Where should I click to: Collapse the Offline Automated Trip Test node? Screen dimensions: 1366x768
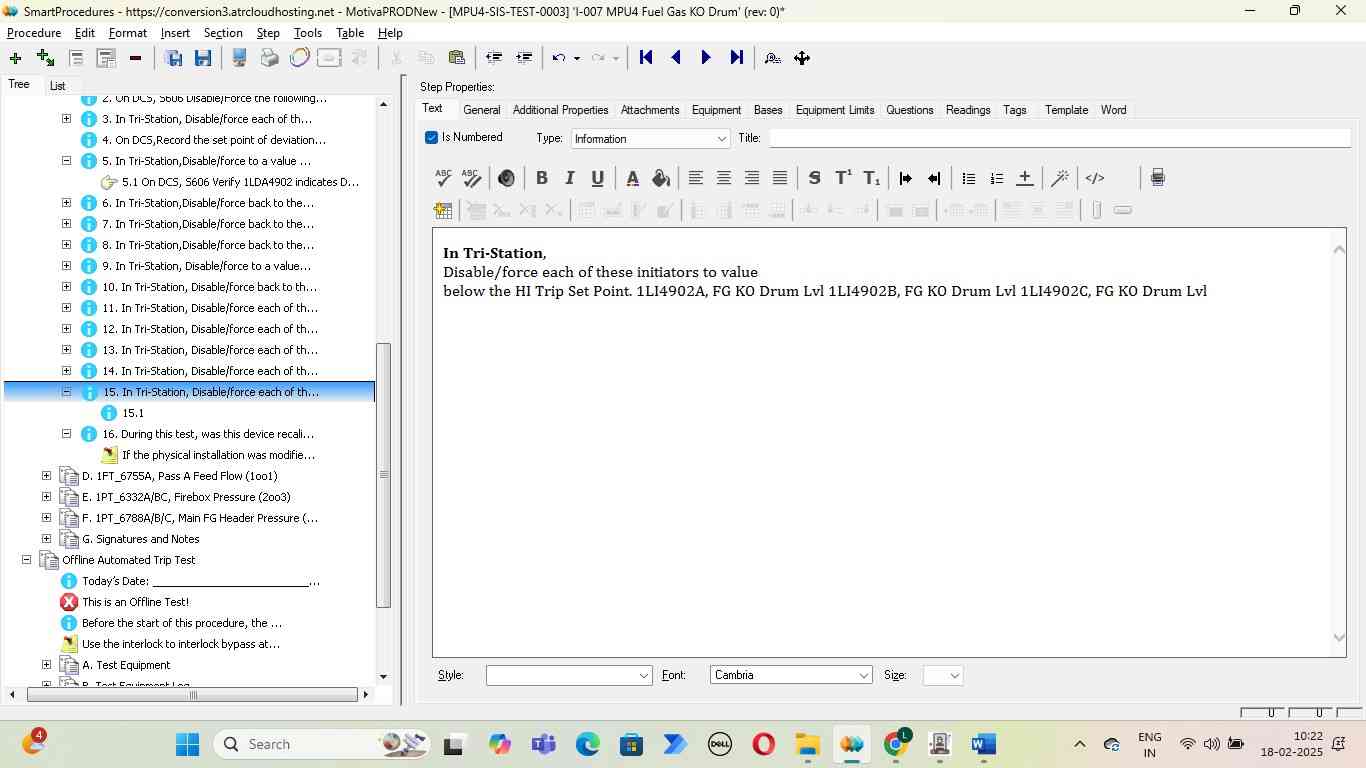click(x=26, y=560)
